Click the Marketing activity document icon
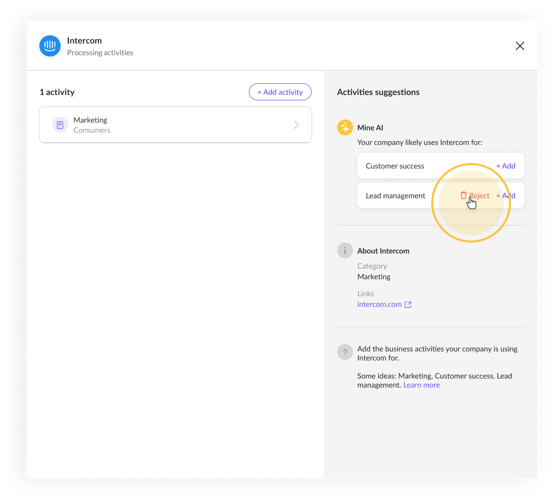Screen dimensions: 553x499 60,125
